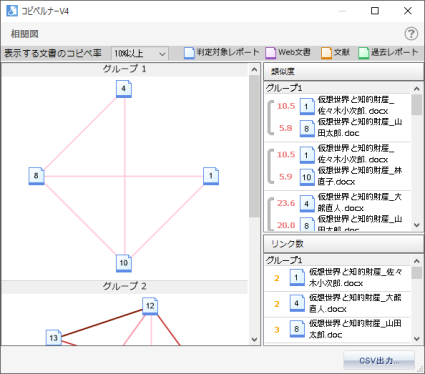
Task: Open the help question mark icon
Action: tap(411, 34)
